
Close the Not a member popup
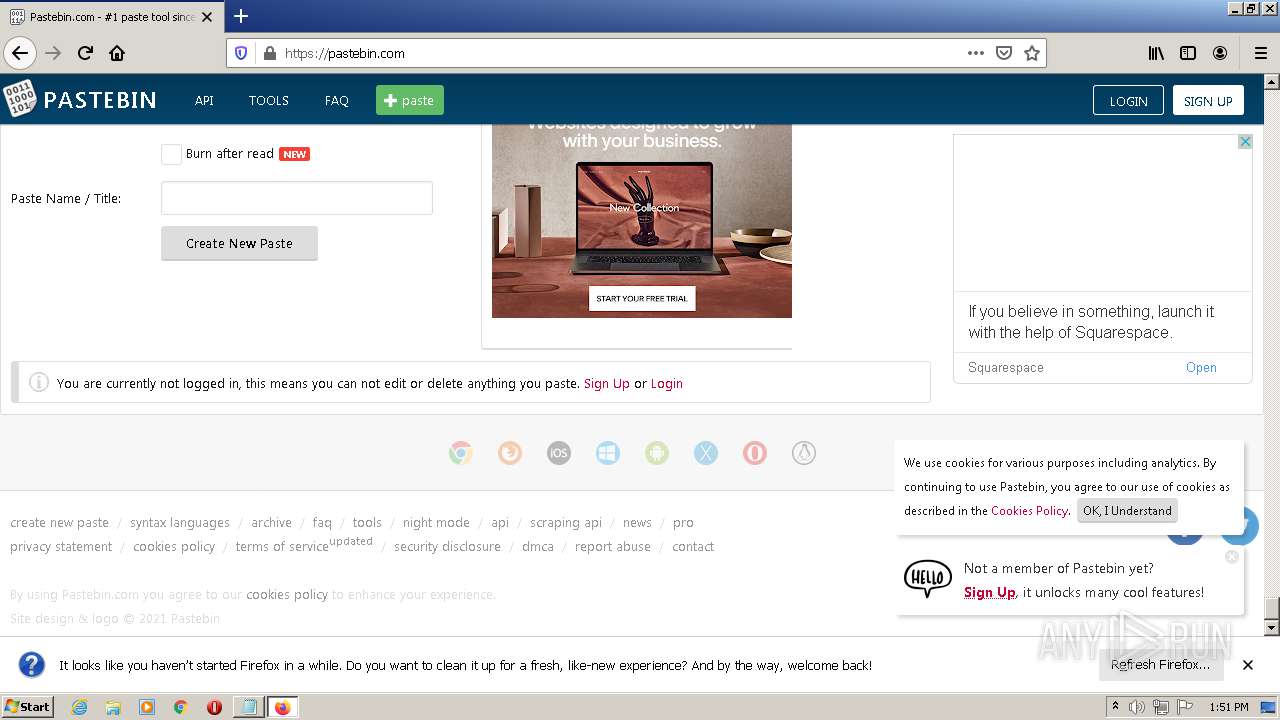(x=1232, y=556)
